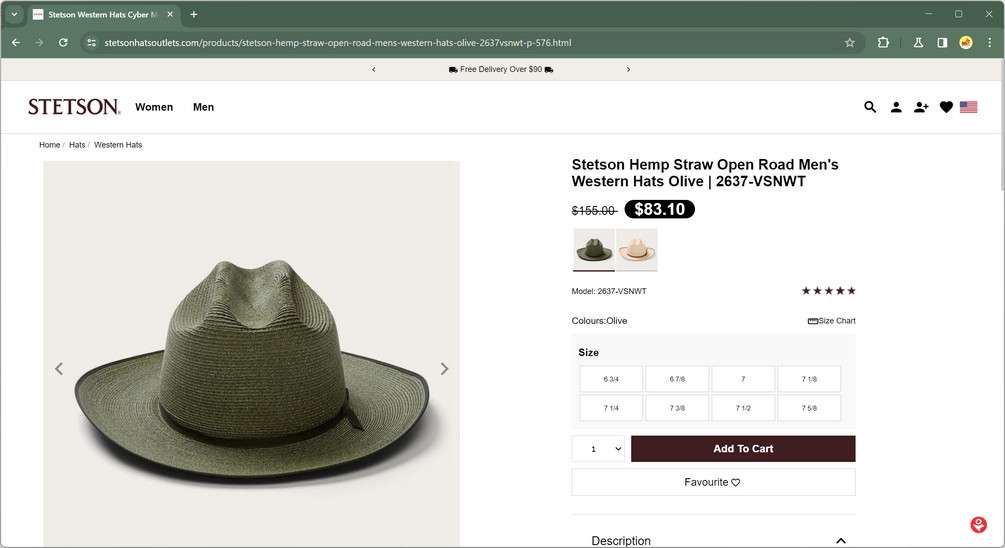The height and width of the screenshot is (548, 1005).
Task: Select size 7 3/8
Action: [677, 408]
